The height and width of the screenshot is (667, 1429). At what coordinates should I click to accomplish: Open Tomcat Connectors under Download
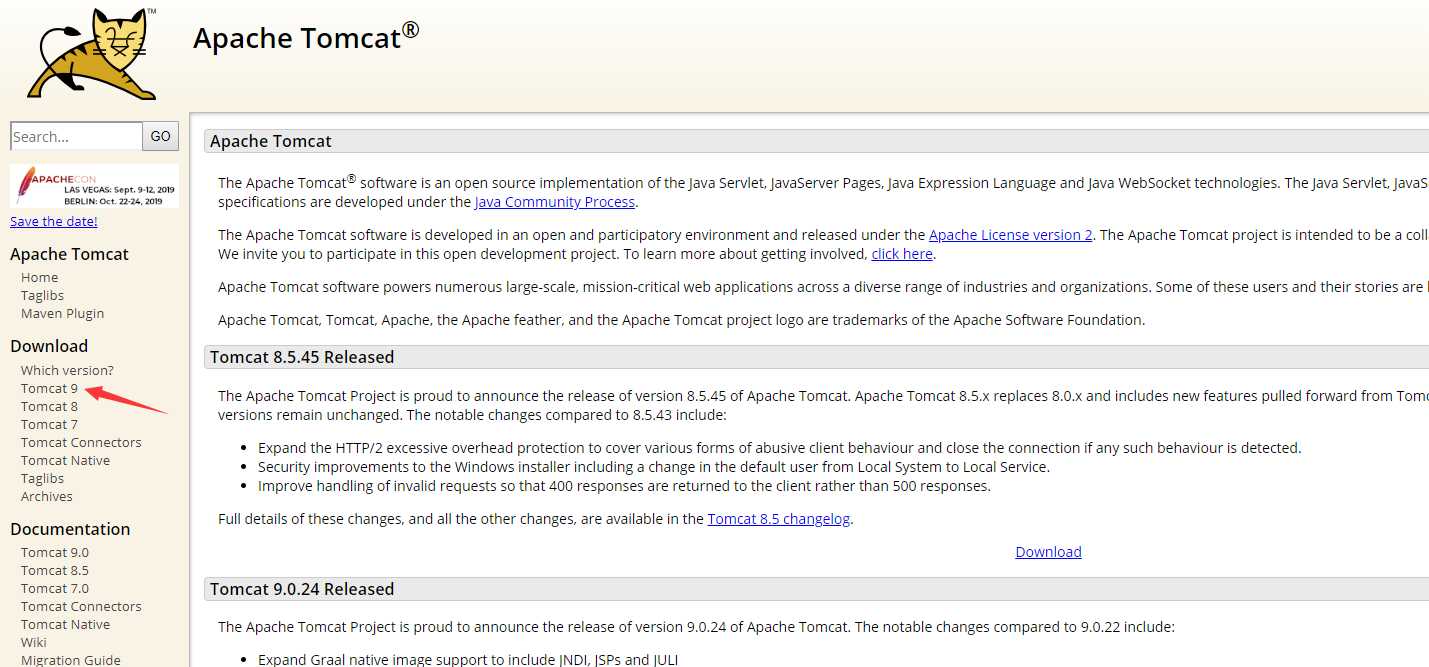(x=81, y=442)
